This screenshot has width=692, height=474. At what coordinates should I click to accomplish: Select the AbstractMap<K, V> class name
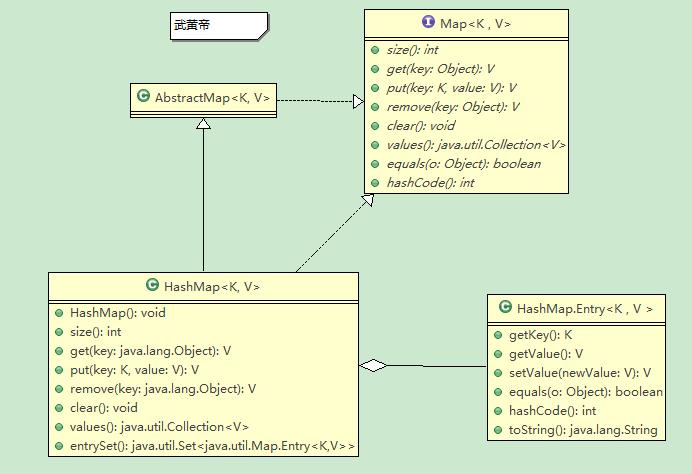212,98
